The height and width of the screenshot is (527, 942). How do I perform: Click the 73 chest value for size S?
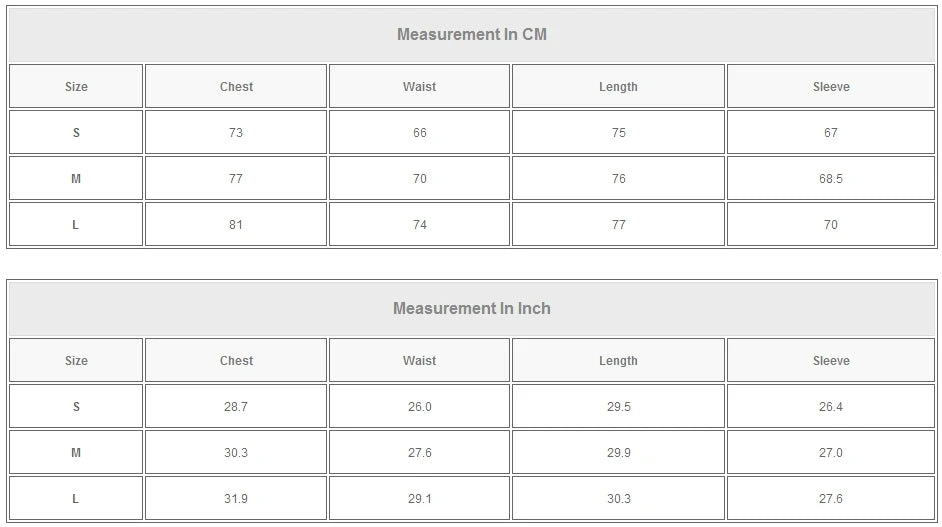[x=236, y=133]
